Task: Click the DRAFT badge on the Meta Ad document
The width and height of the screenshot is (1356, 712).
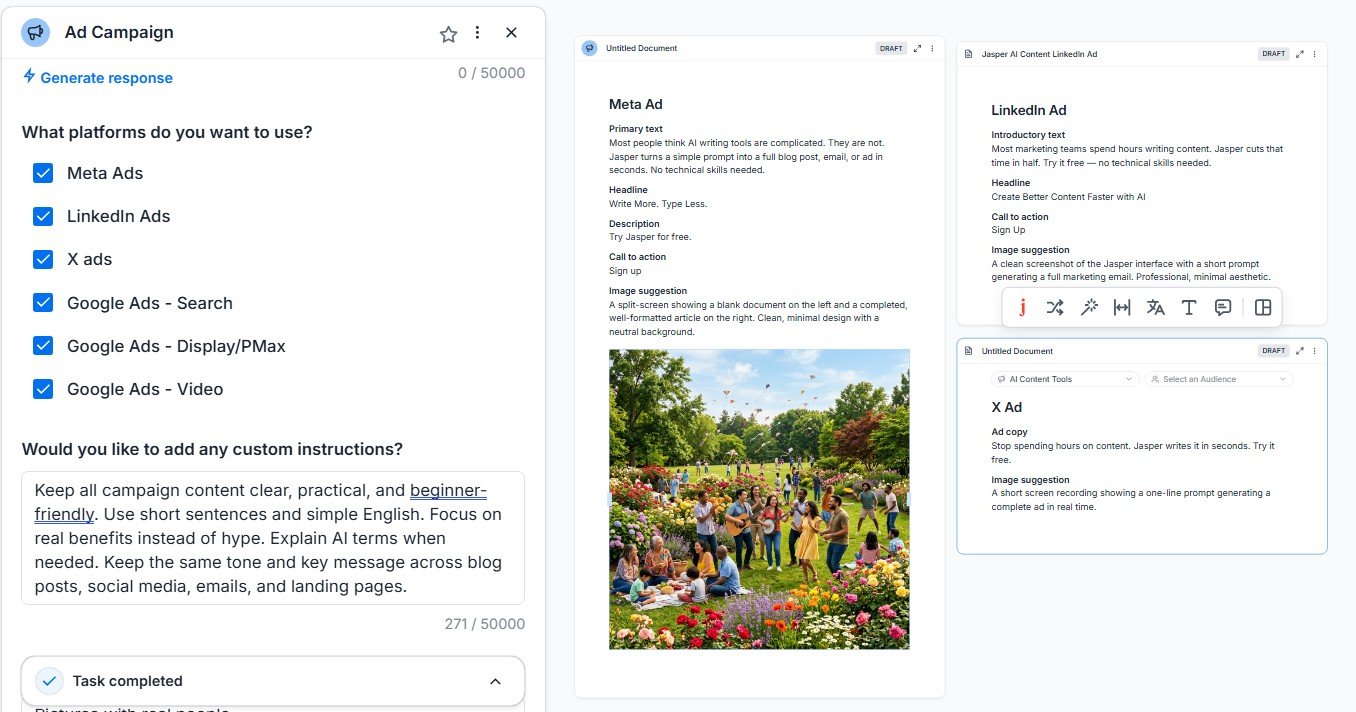Action: click(x=891, y=48)
